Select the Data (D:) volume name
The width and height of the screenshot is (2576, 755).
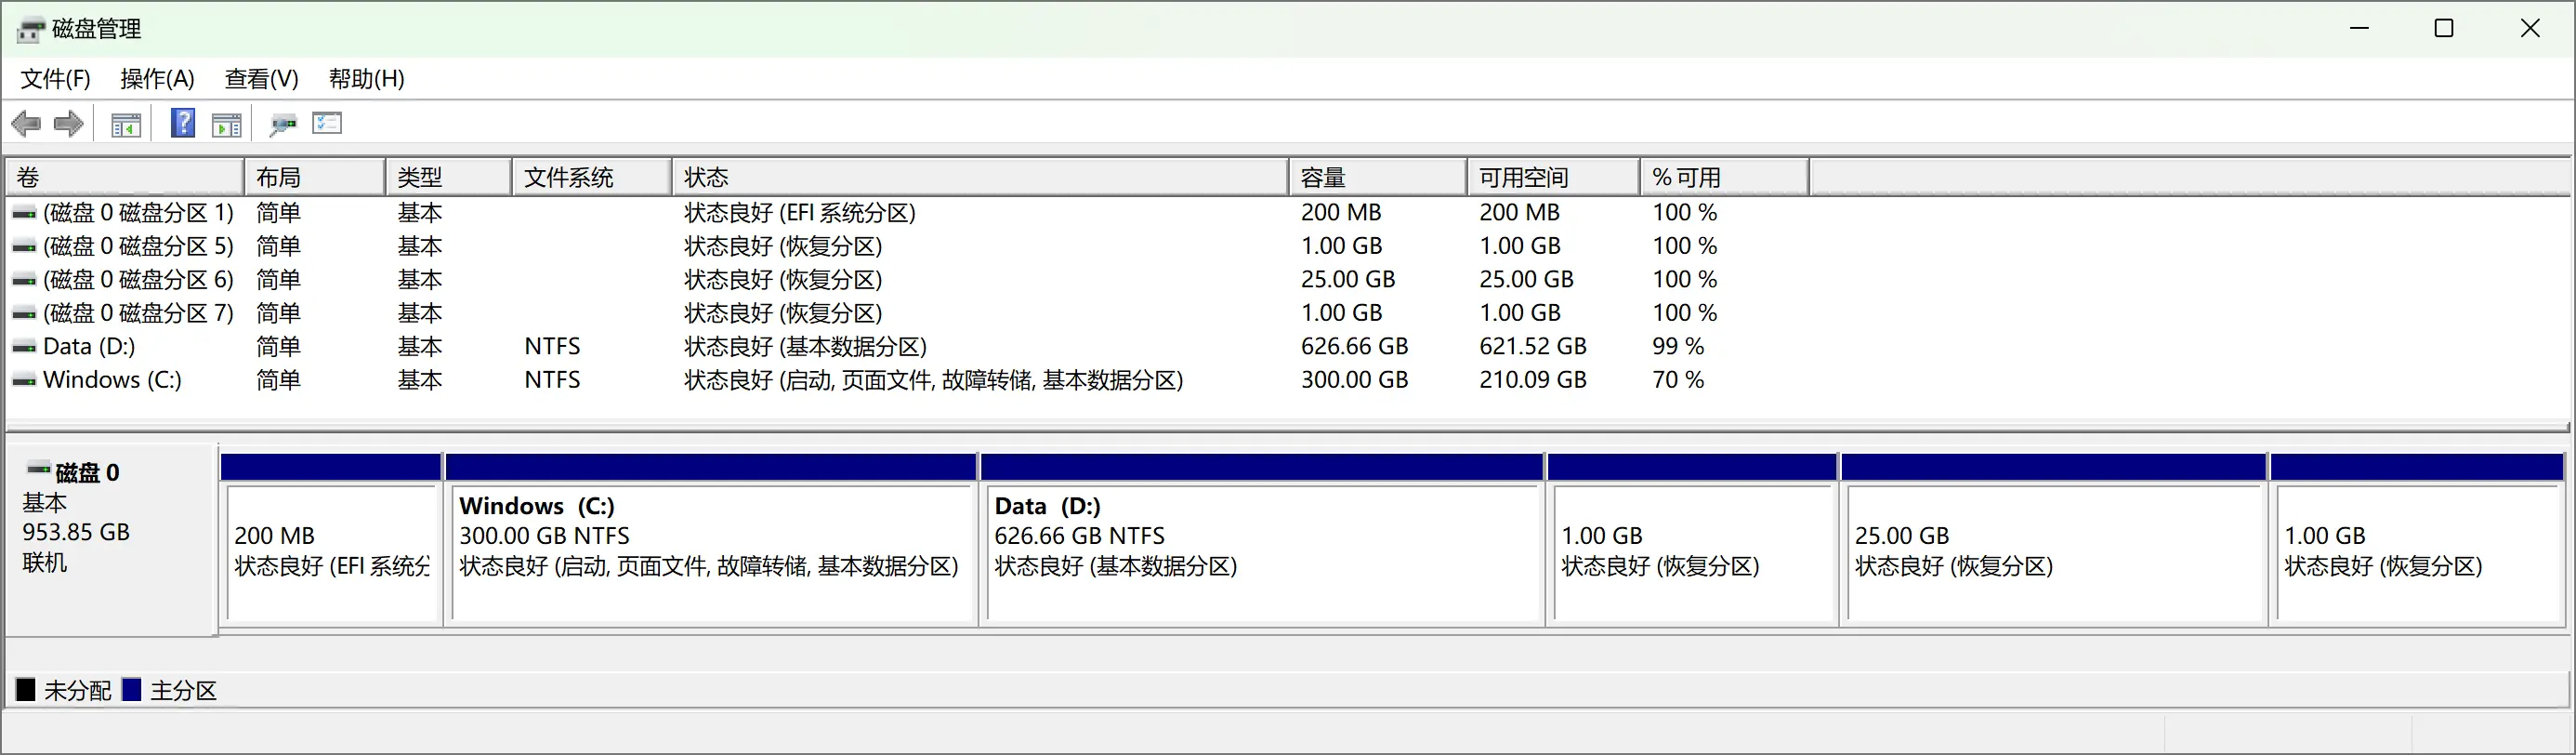[x=89, y=347]
